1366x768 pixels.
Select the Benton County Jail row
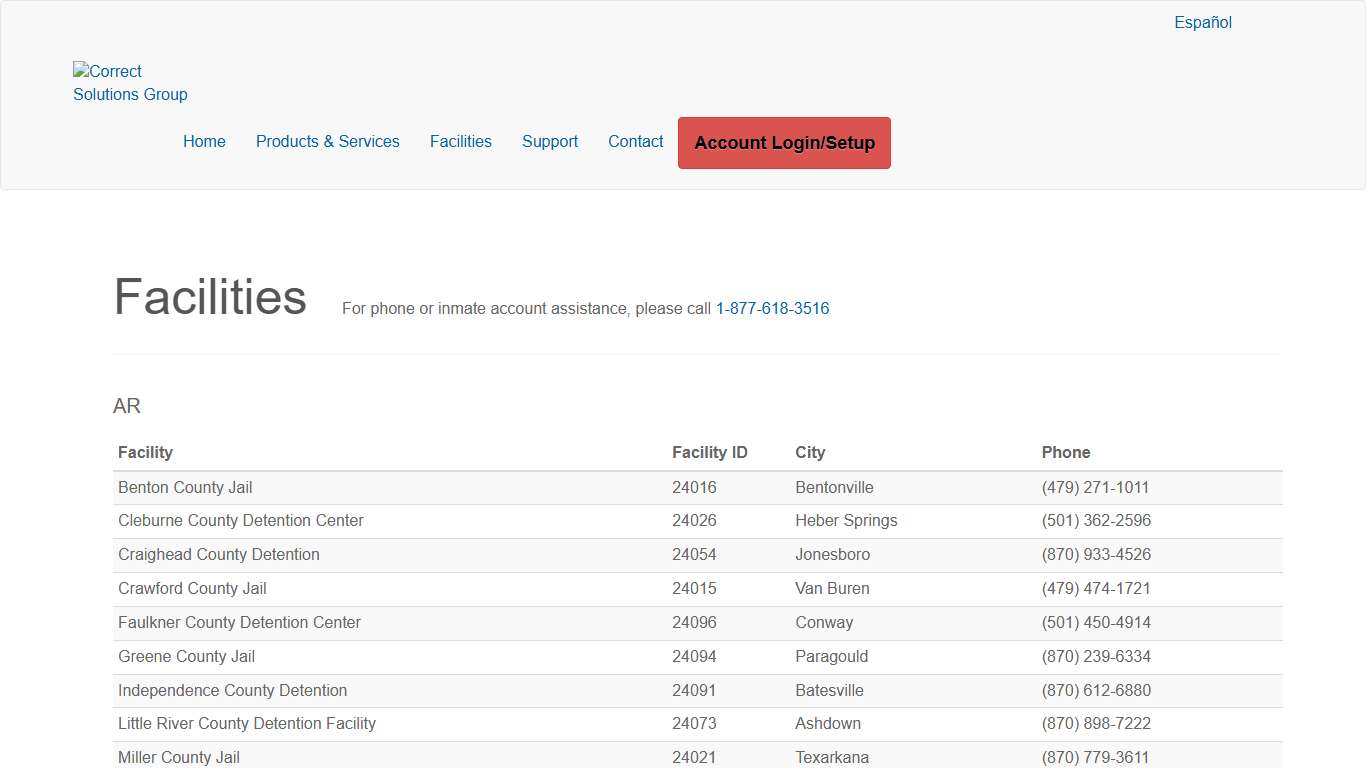click(x=185, y=487)
